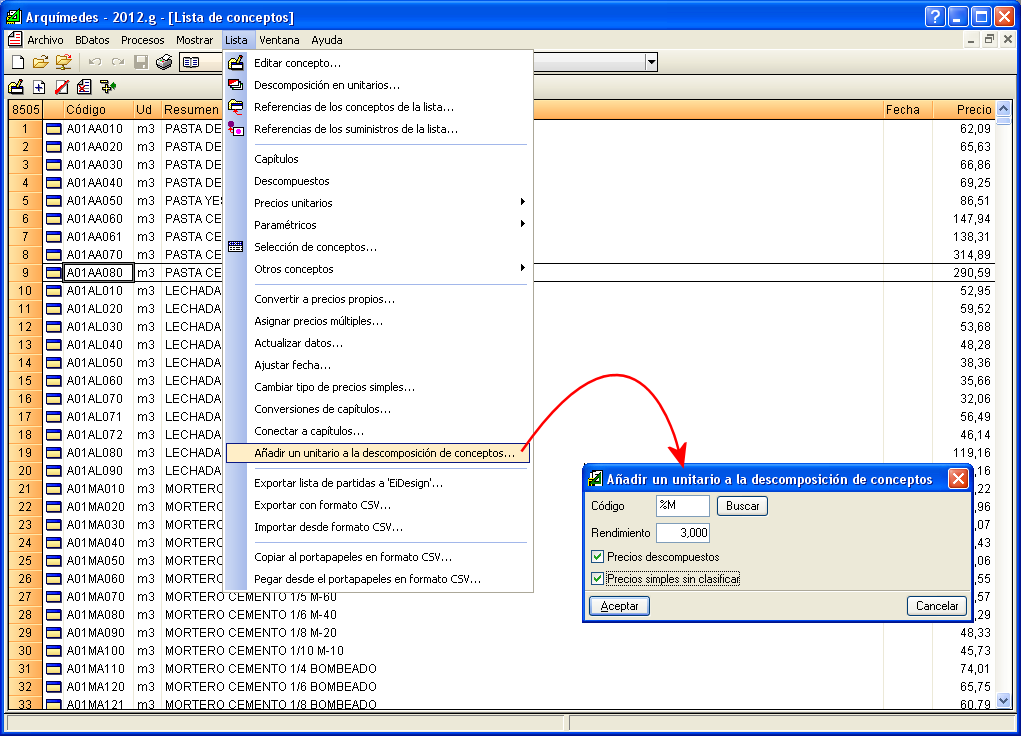The image size is (1021, 736).
Task: Click the Redo arrow icon
Action: 118,62
